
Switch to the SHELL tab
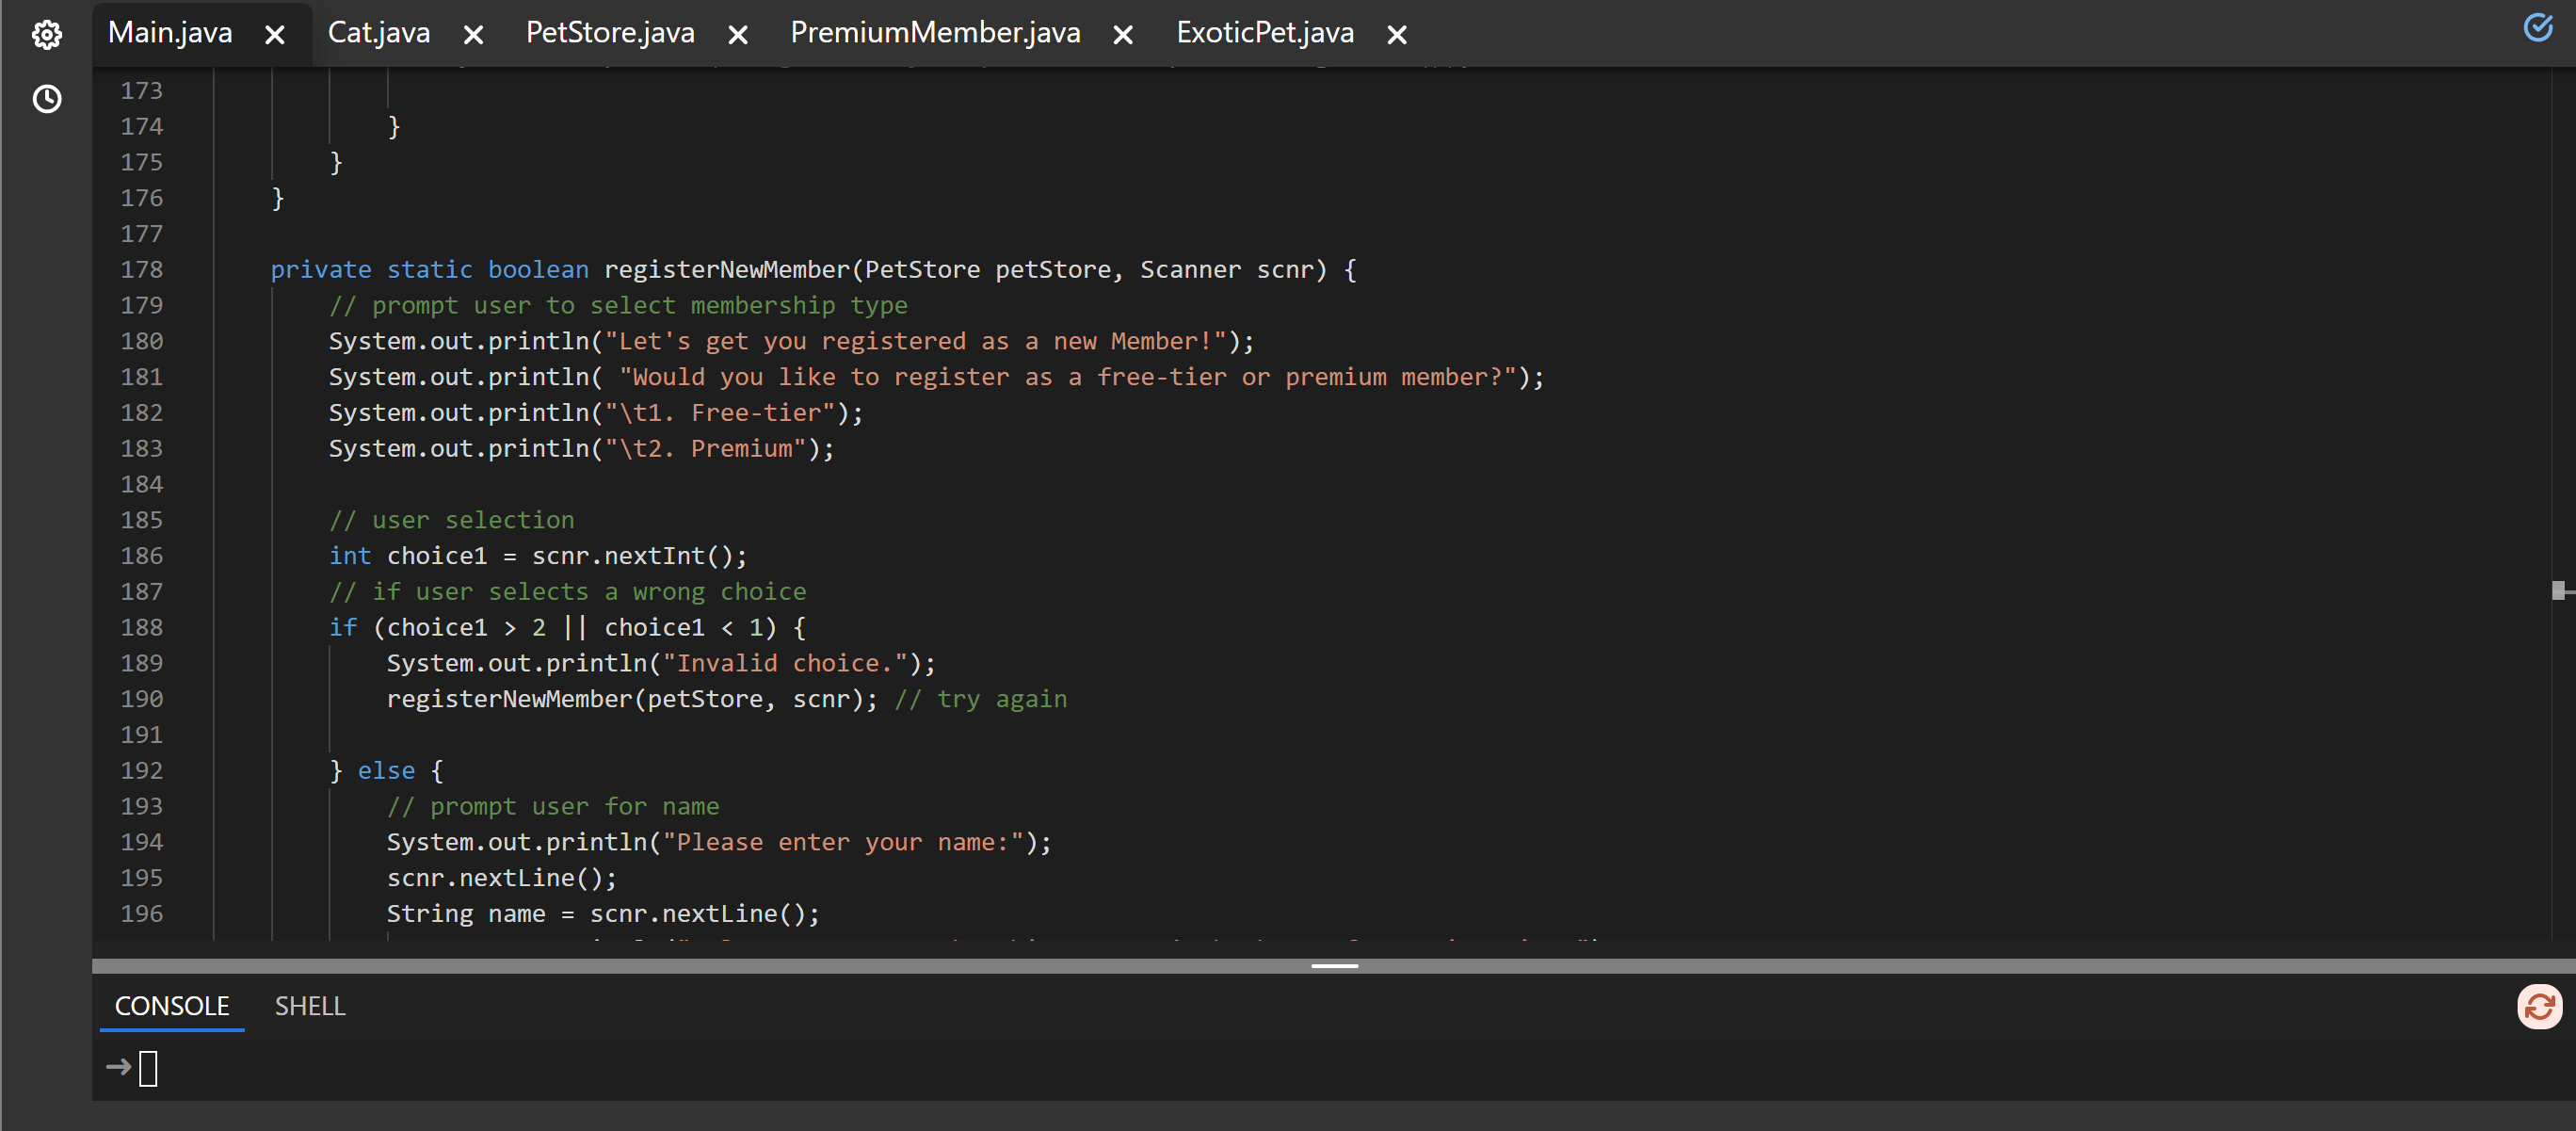coord(310,1006)
